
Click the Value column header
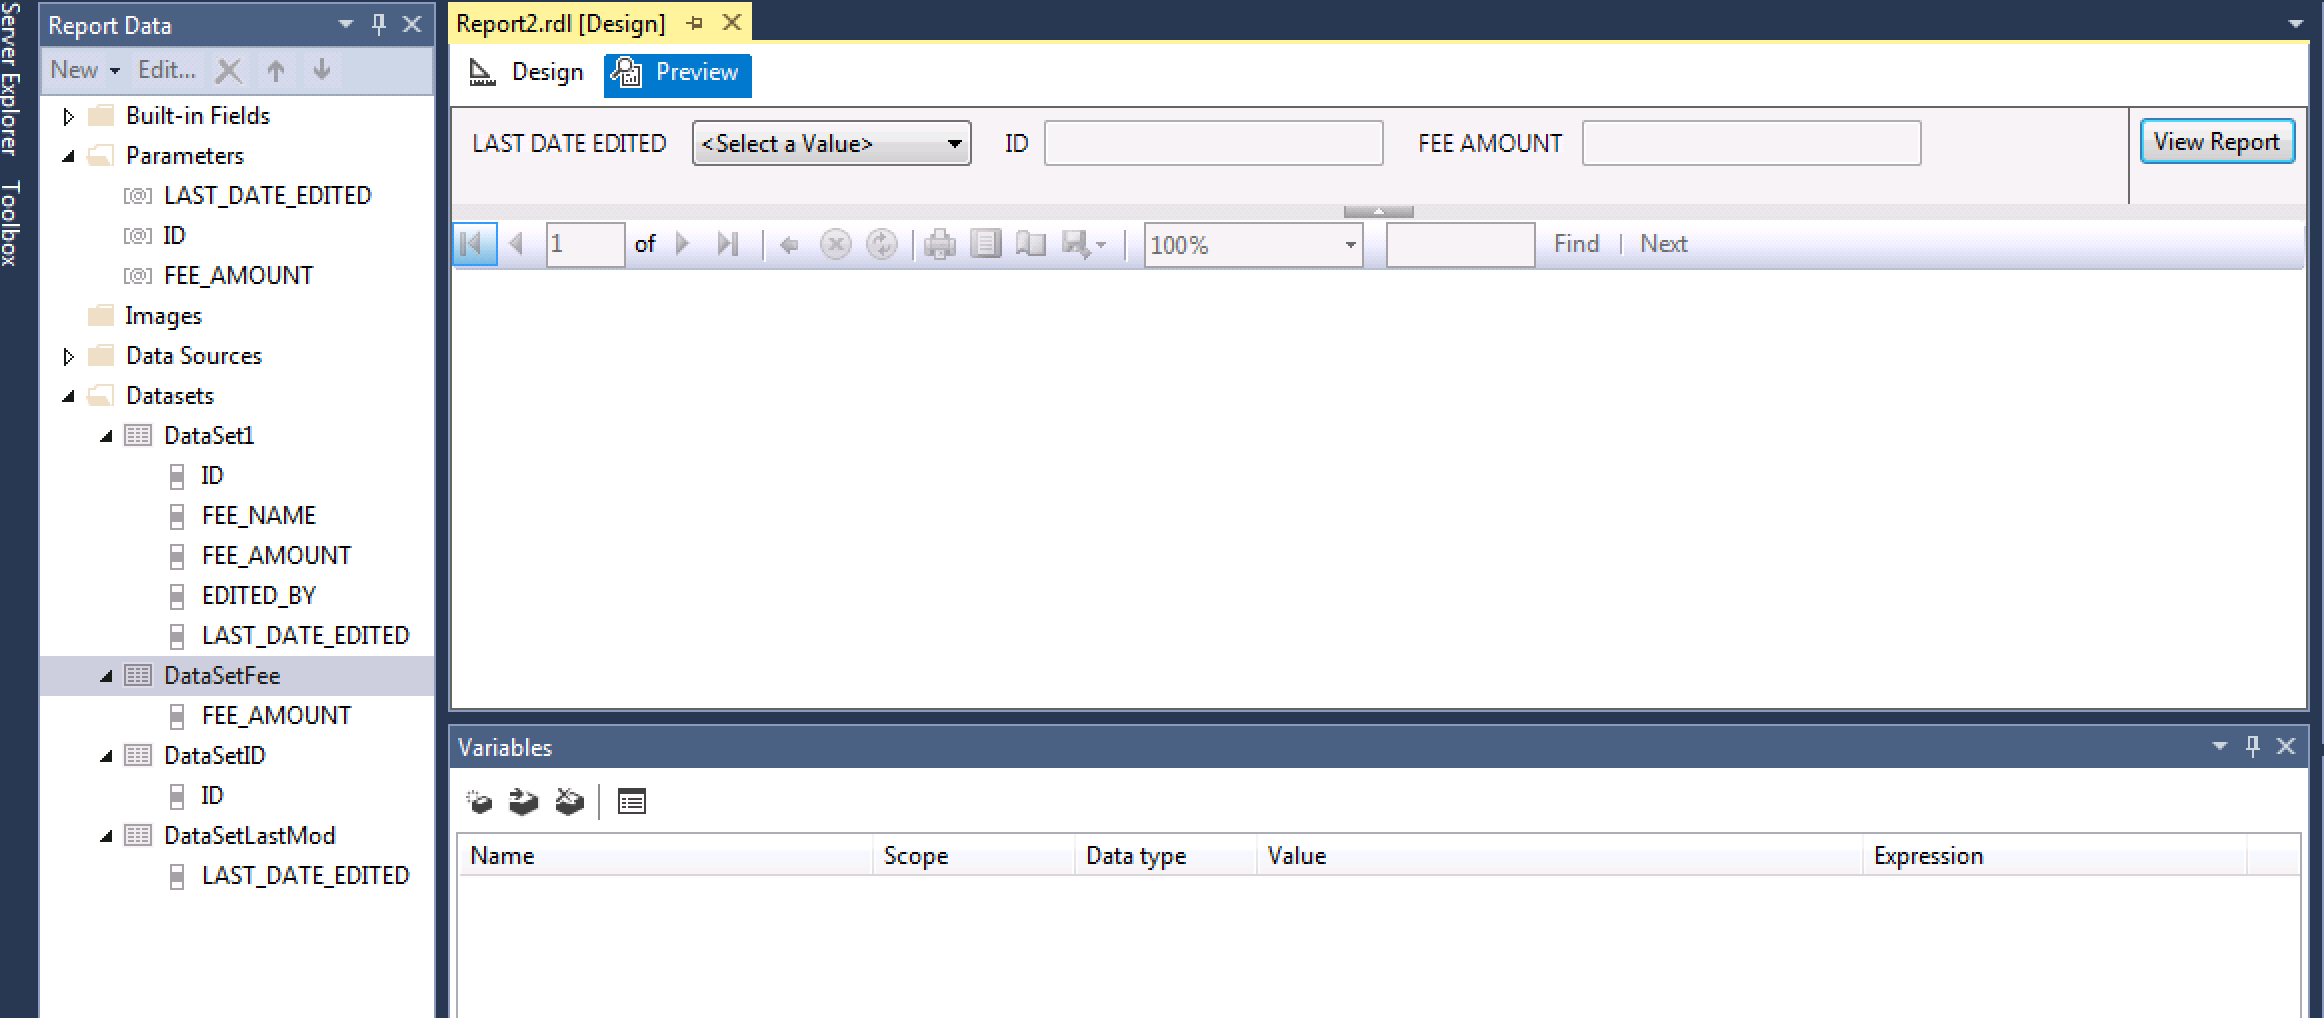tap(1560, 856)
